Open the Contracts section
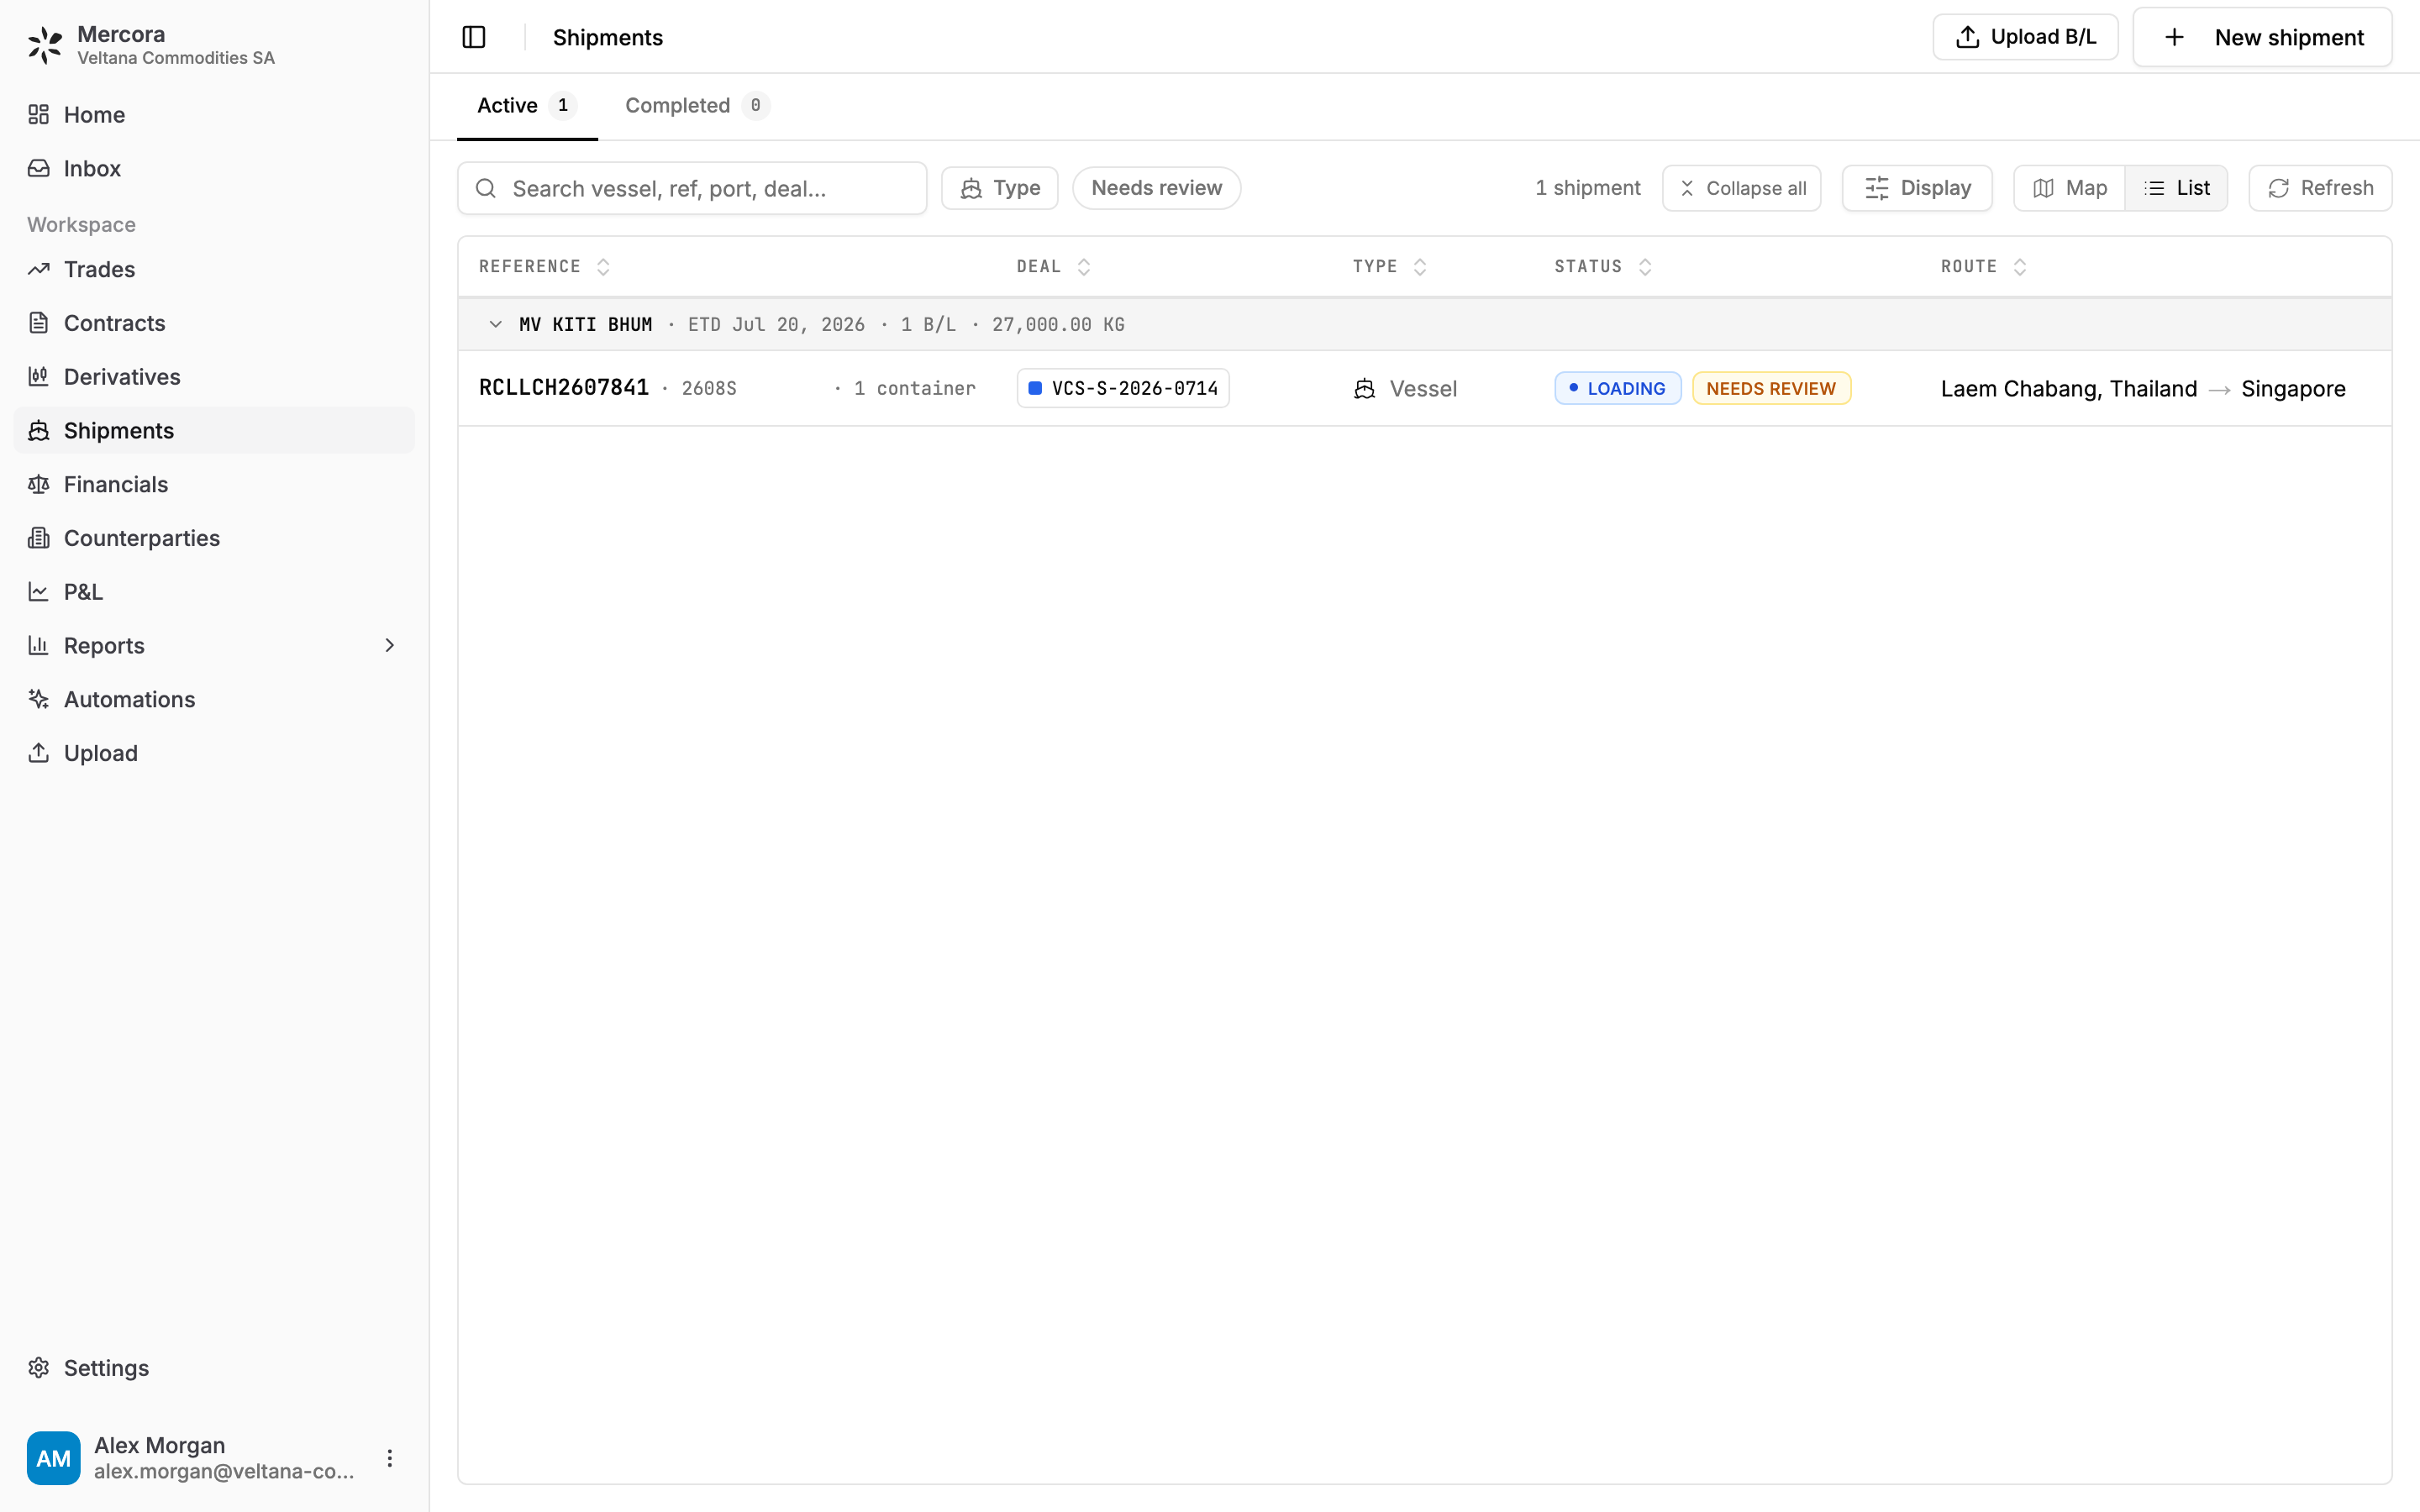 [x=214, y=323]
